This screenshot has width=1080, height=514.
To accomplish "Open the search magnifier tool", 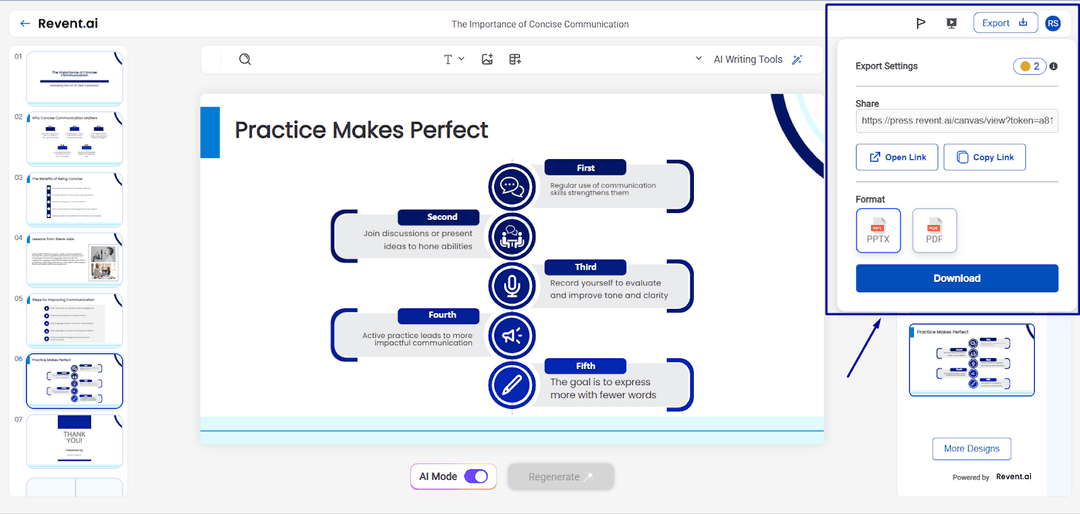I will (x=245, y=59).
